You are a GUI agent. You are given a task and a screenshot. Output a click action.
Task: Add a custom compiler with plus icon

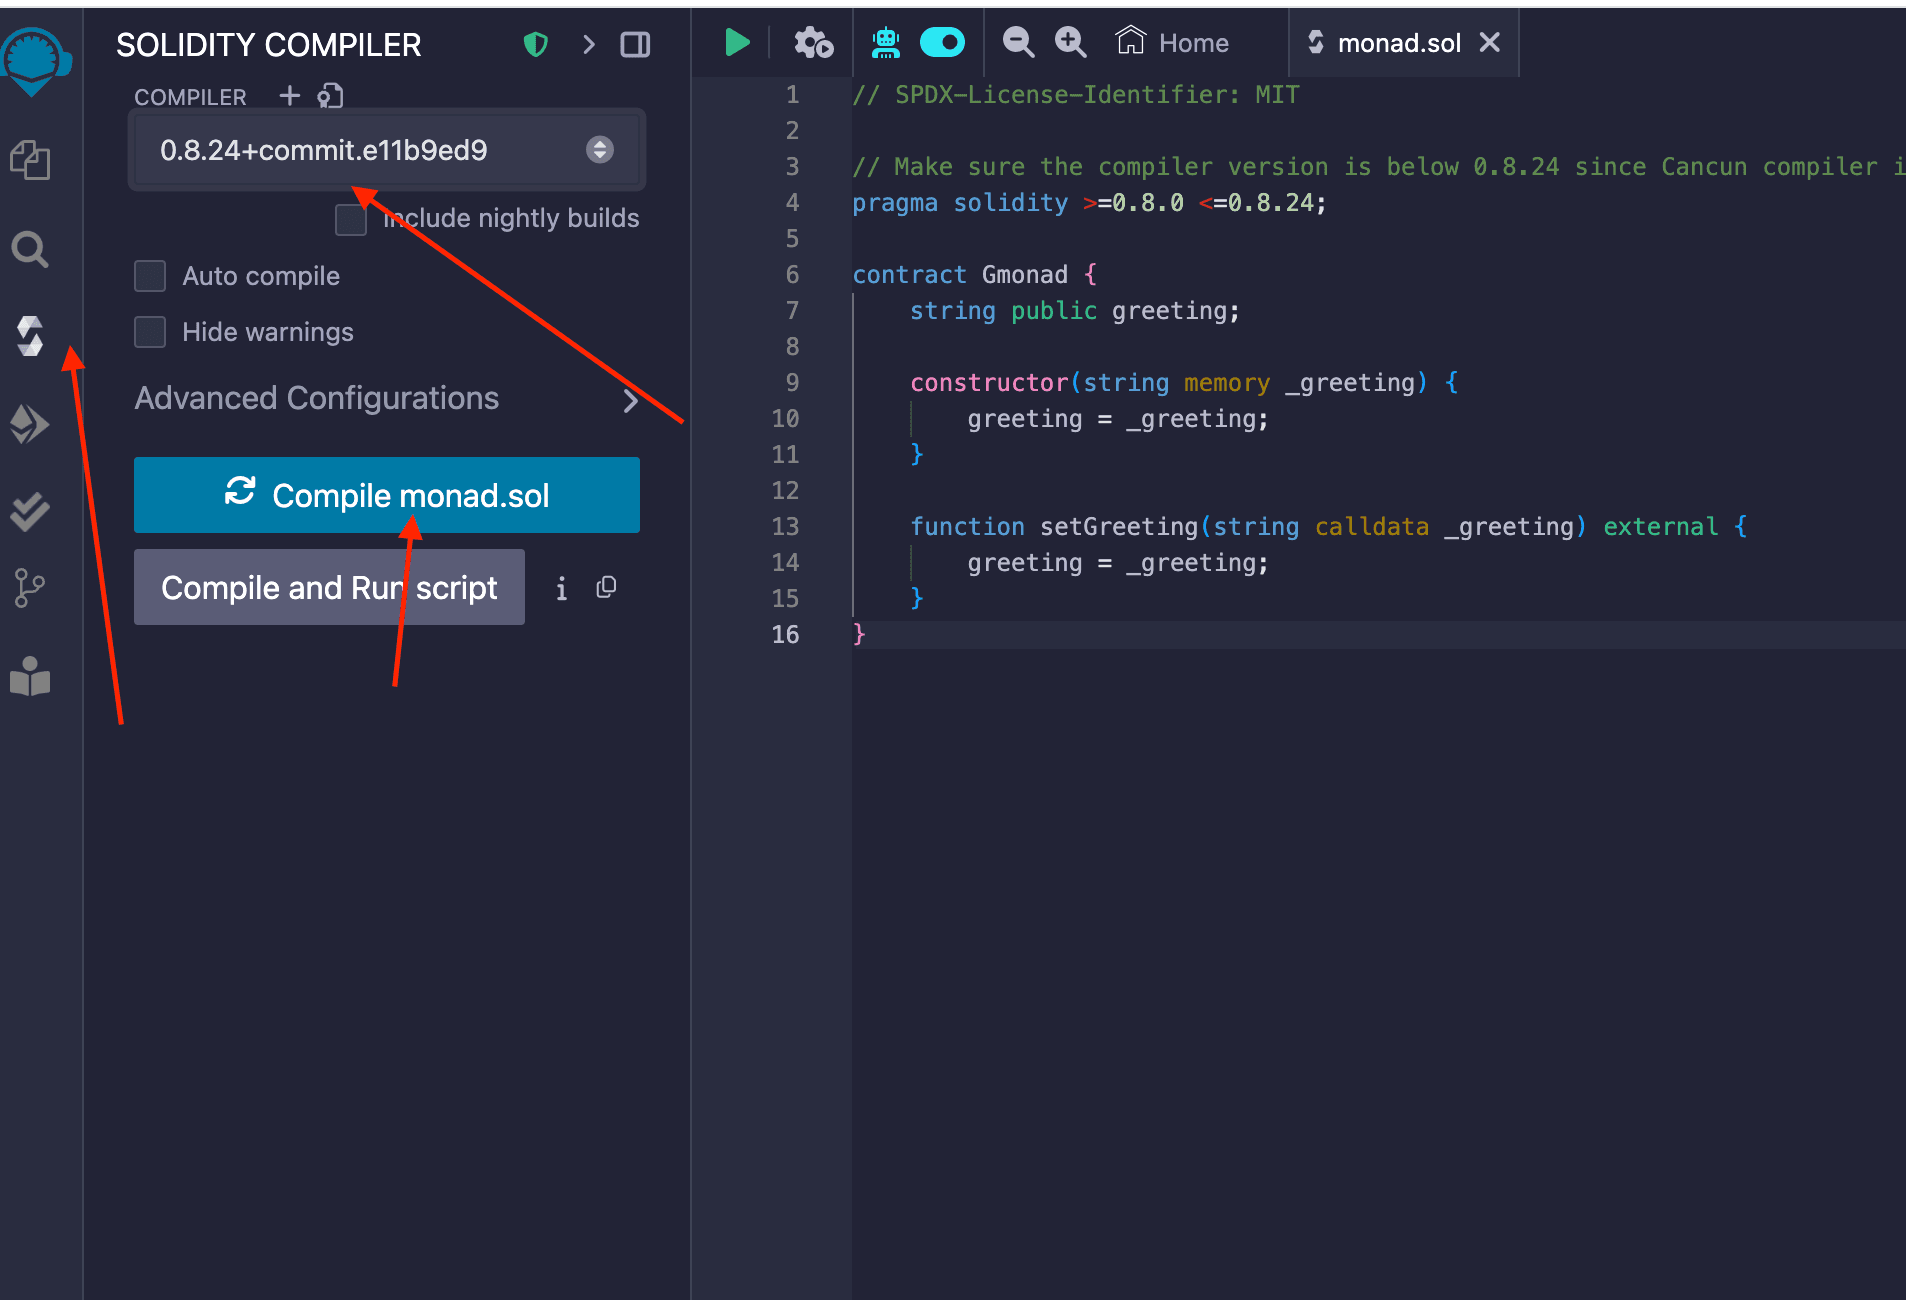coord(290,95)
